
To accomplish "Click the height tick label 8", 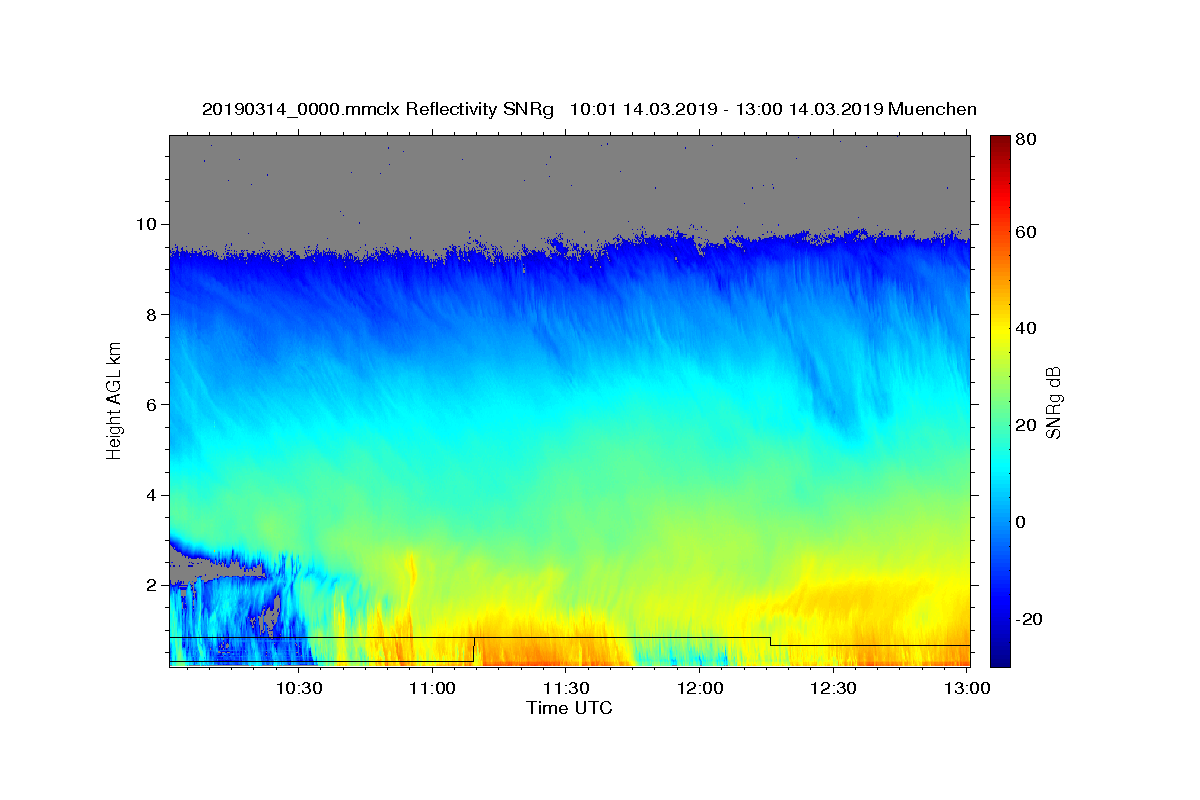I will [x=154, y=314].
